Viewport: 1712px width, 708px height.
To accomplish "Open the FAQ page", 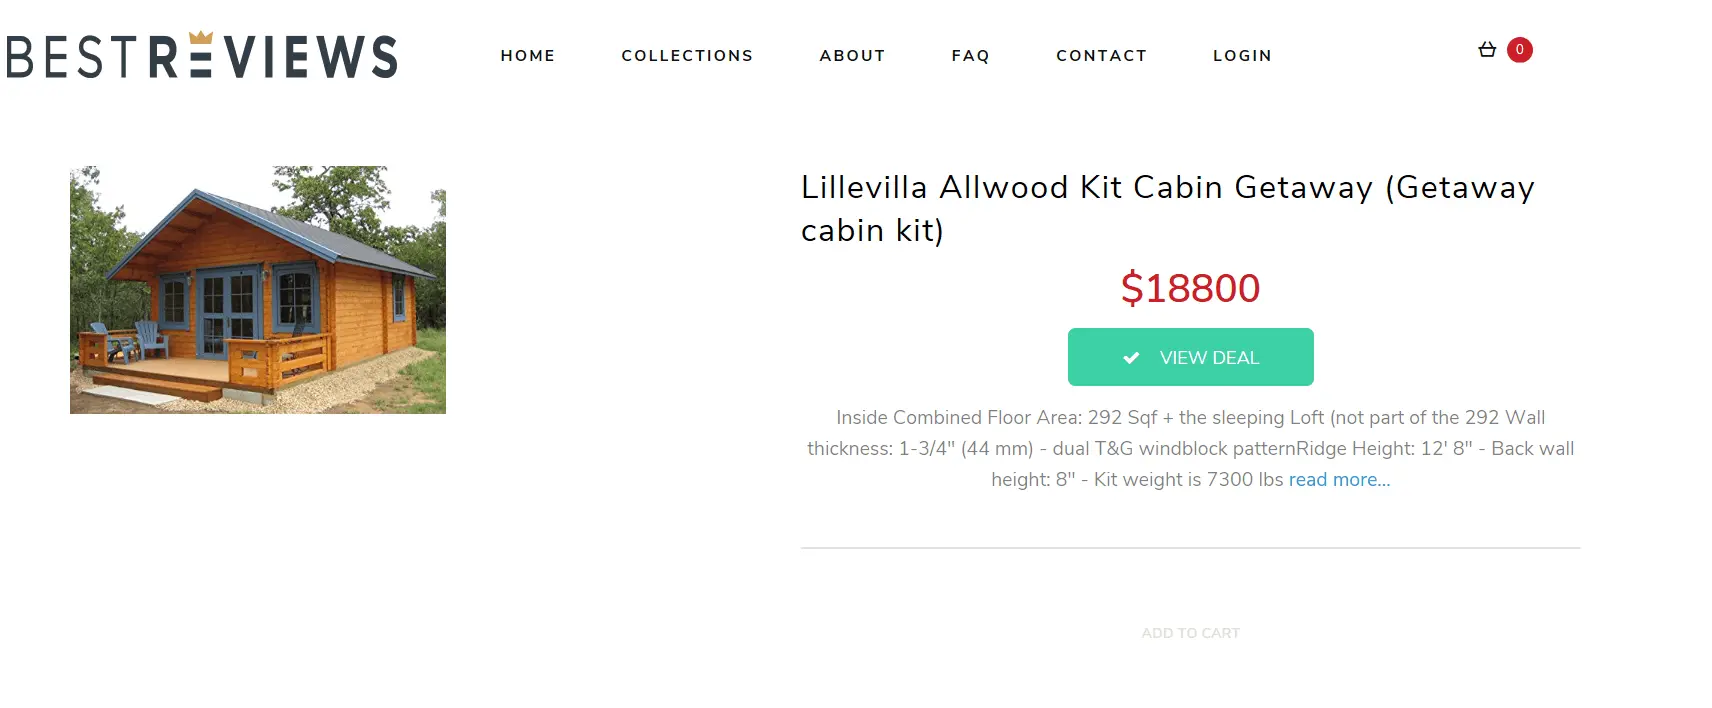I will pyautogui.click(x=970, y=56).
